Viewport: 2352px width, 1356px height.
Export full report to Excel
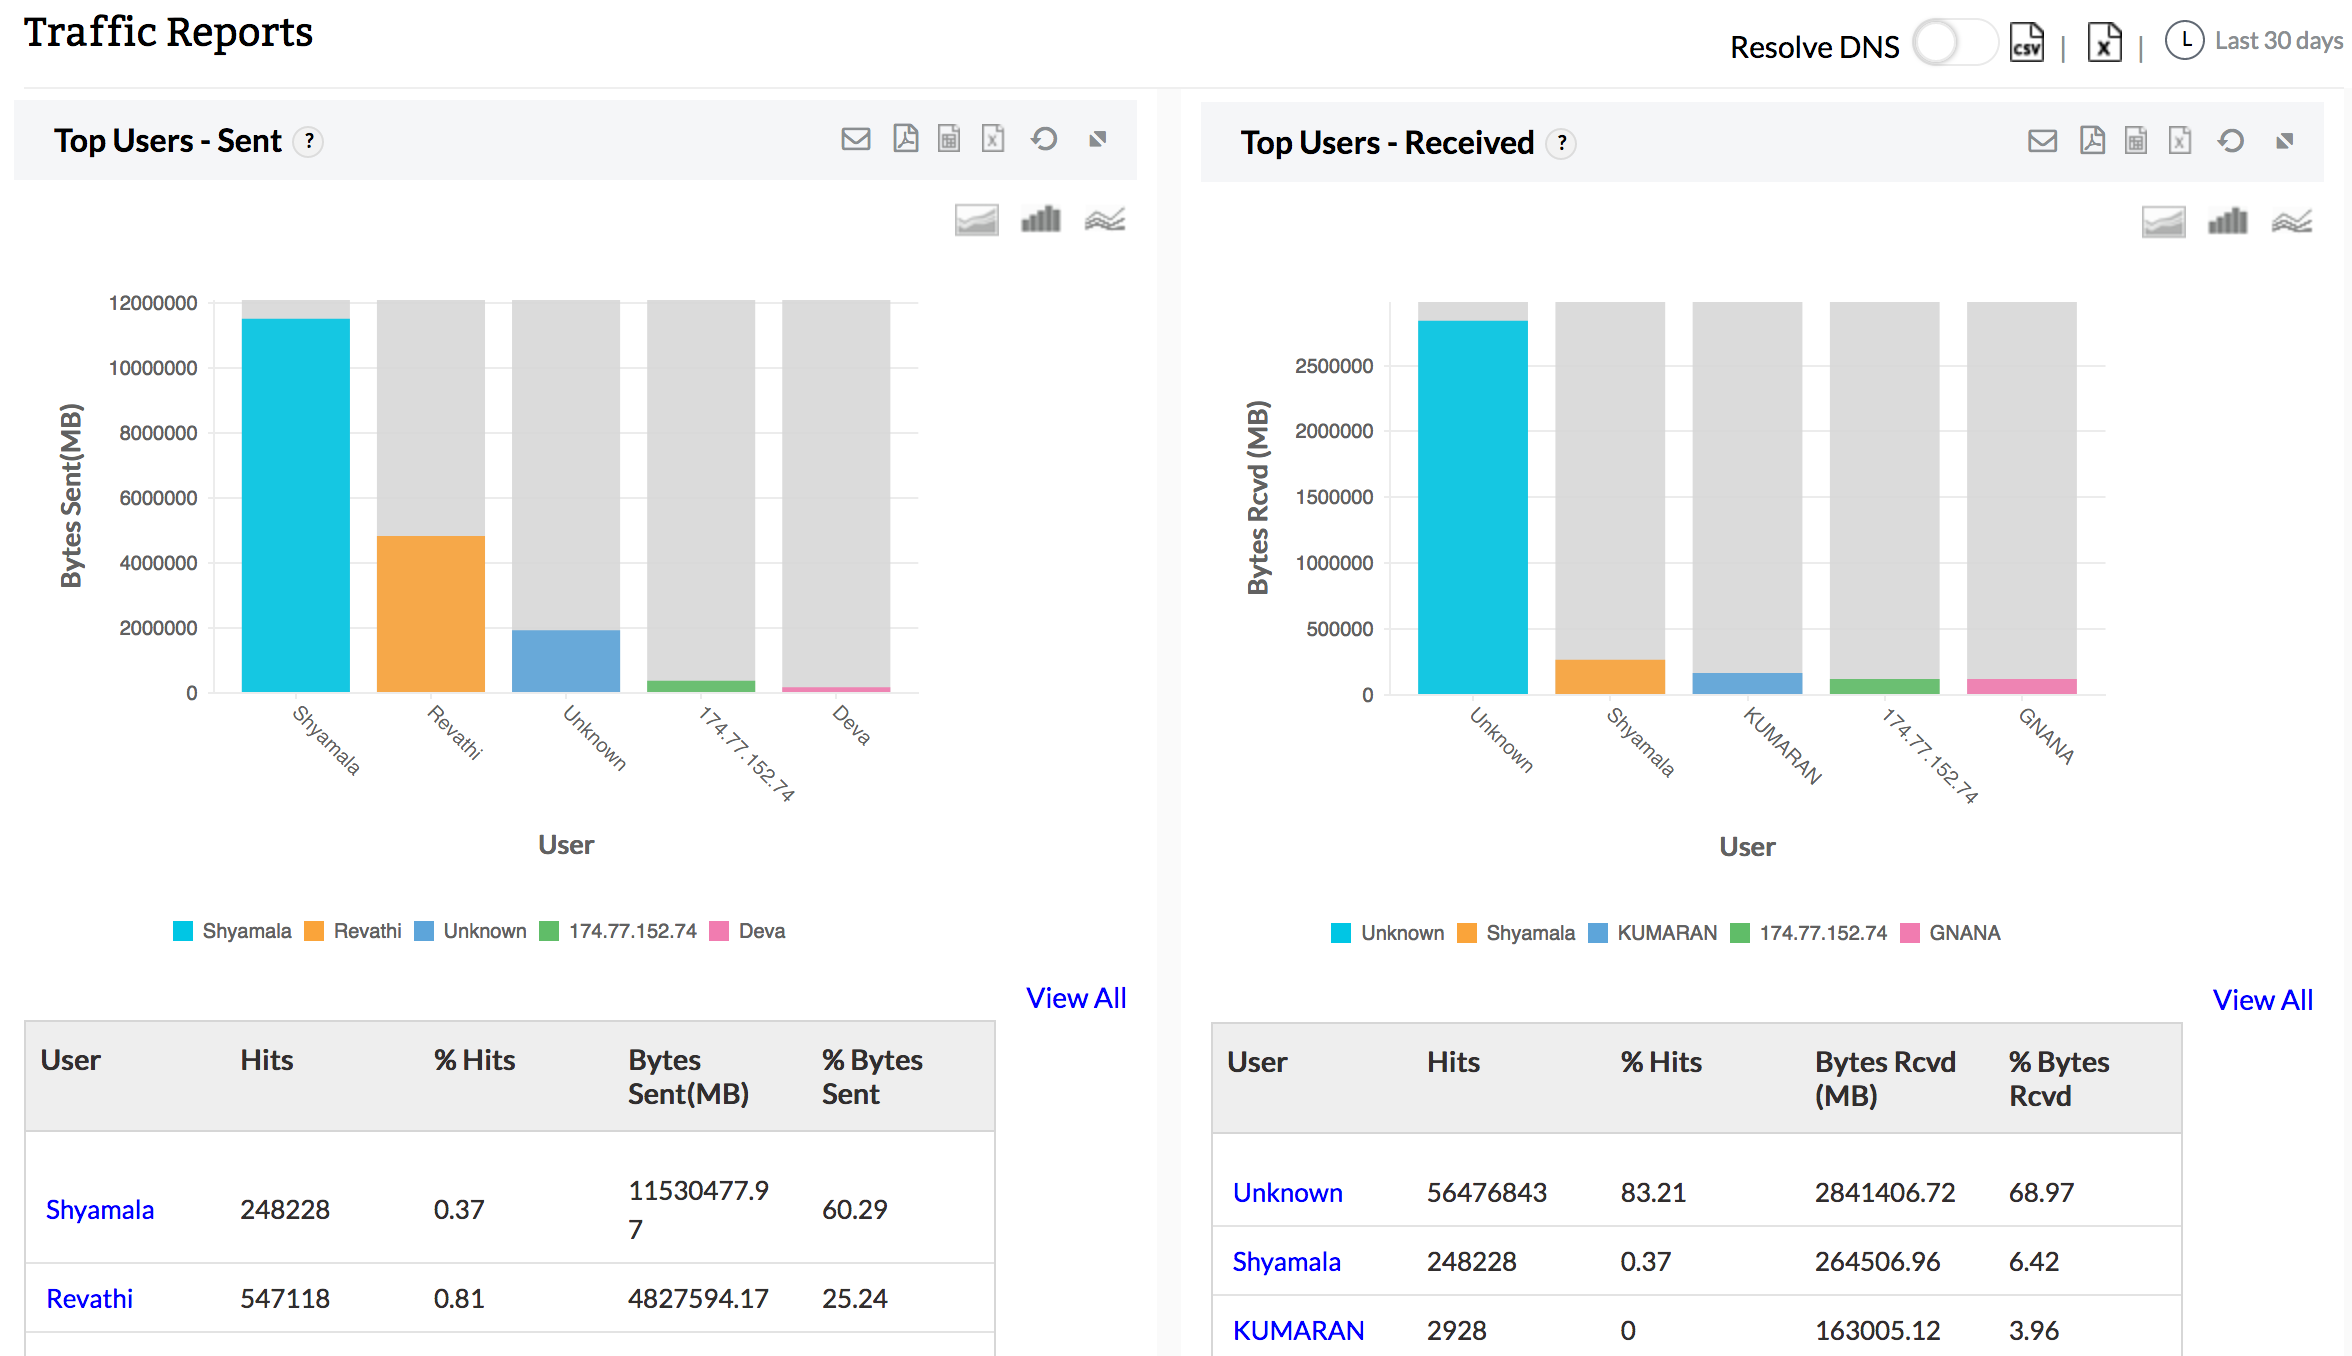click(x=2104, y=43)
